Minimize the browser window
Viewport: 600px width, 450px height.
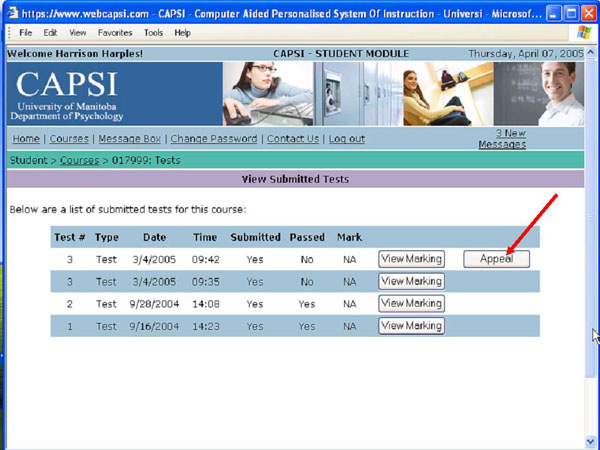(553, 14)
